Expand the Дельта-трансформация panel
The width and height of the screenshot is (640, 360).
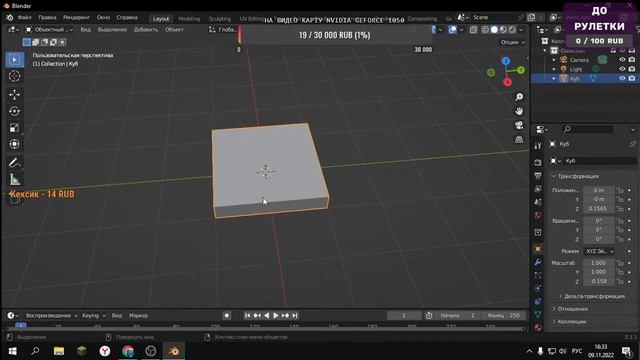(x=594, y=296)
